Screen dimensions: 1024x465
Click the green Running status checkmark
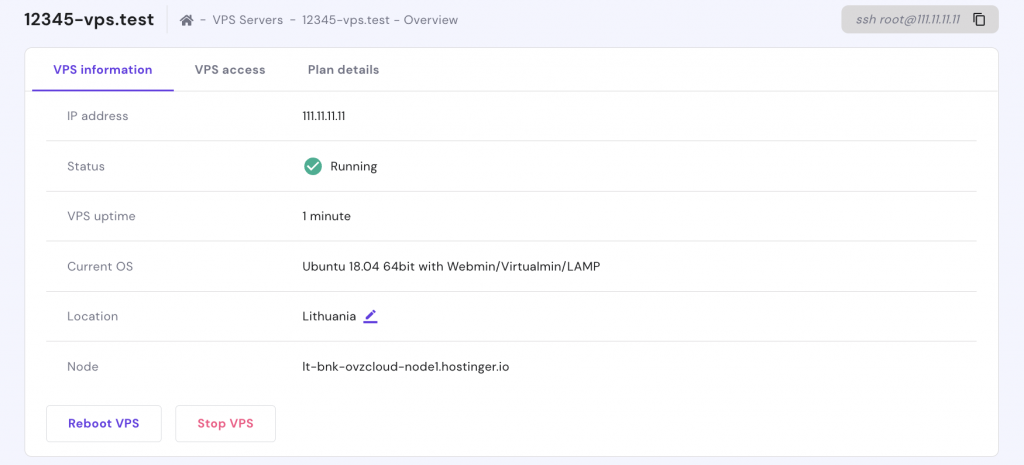click(313, 166)
